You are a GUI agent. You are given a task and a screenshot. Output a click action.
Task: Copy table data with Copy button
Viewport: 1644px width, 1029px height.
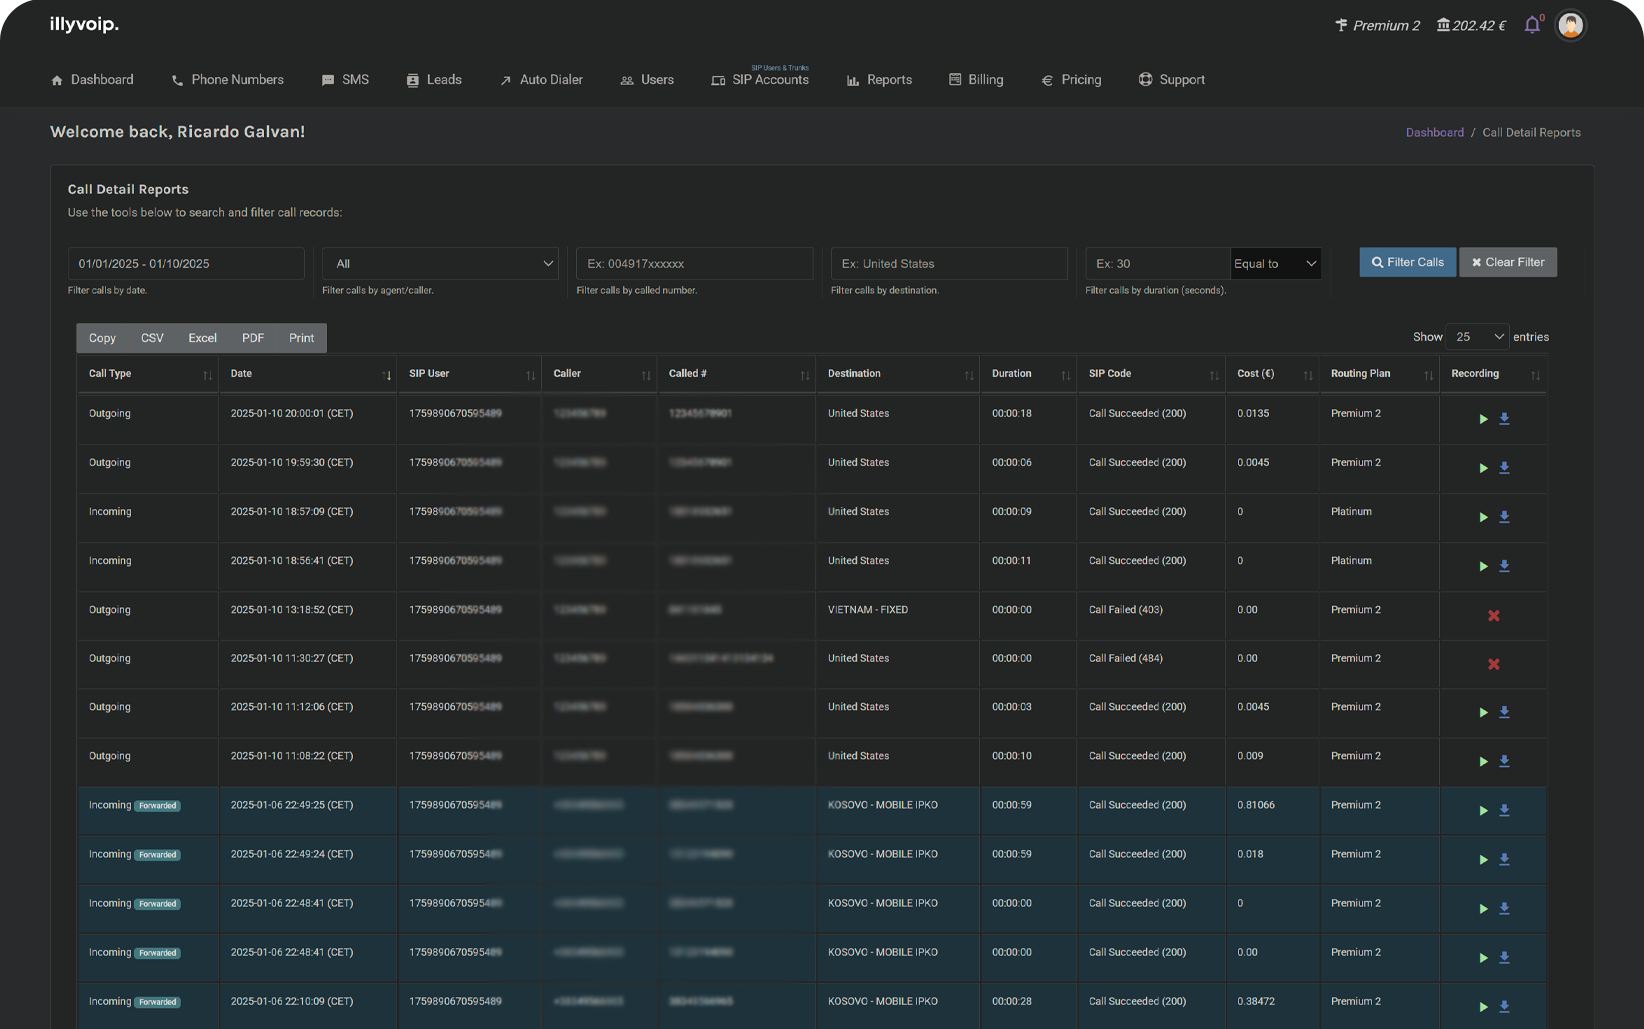point(102,338)
